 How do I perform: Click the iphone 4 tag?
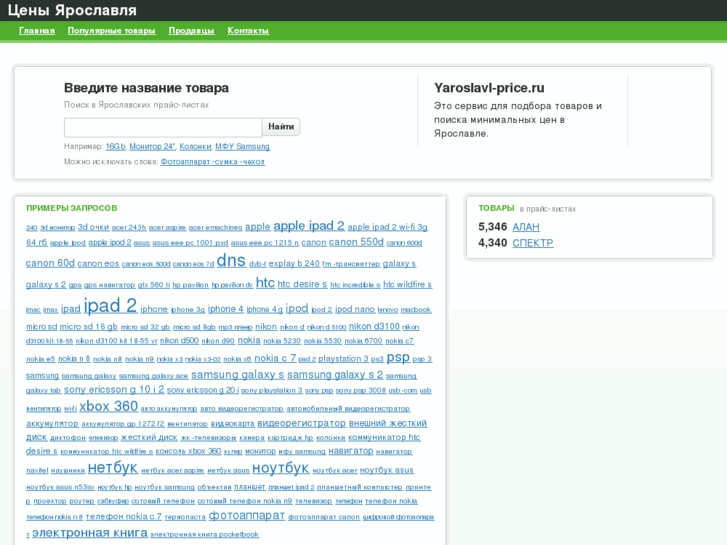tap(225, 309)
